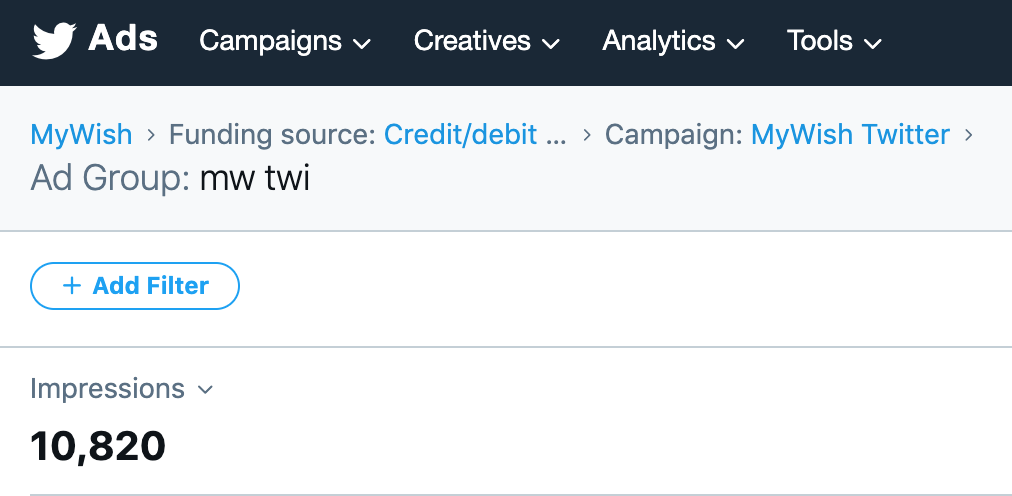Expand the Impressions metric dropdown arrow

click(x=206, y=390)
